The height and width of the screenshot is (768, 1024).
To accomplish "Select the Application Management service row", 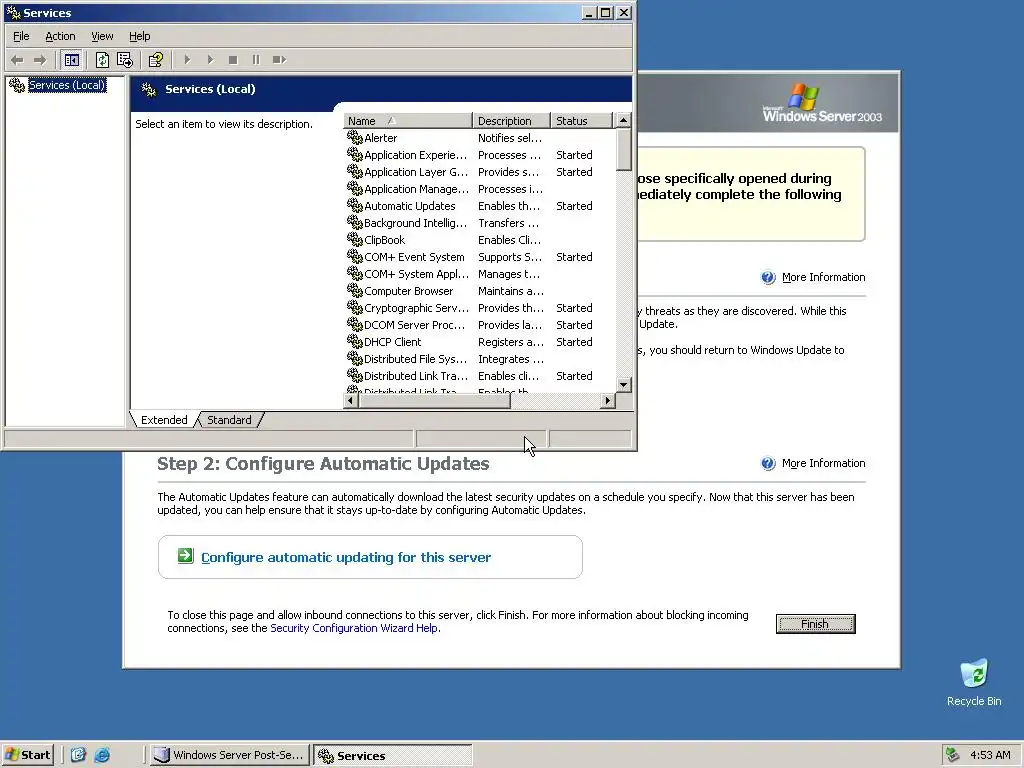I will pyautogui.click(x=479, y=189).
